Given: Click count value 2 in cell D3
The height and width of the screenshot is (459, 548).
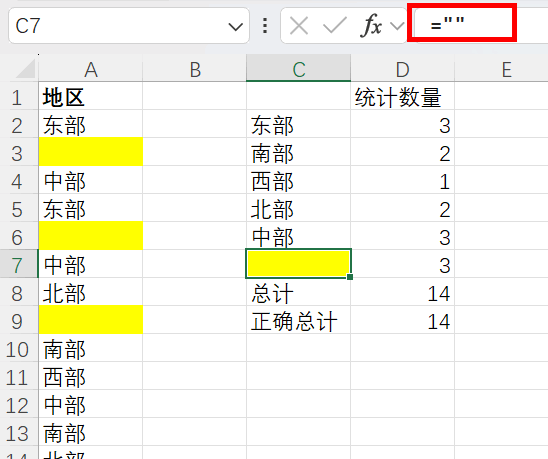Looking at the screenshot, I should tap(403, 152).
